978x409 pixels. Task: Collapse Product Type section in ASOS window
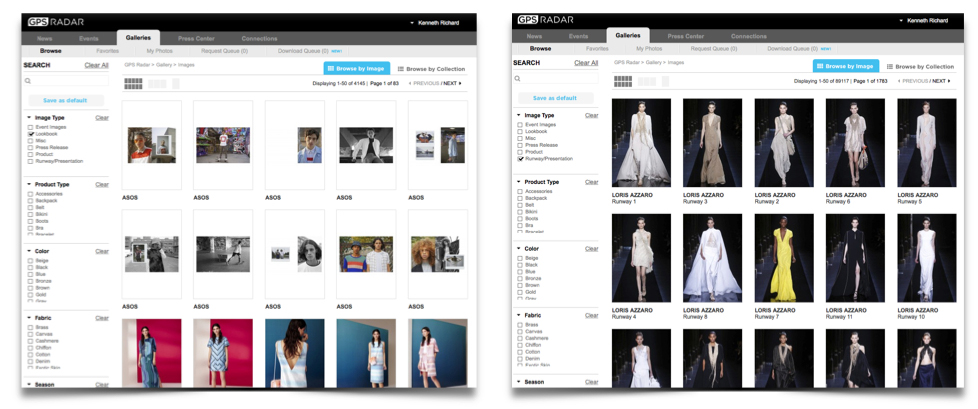point(29,185)
